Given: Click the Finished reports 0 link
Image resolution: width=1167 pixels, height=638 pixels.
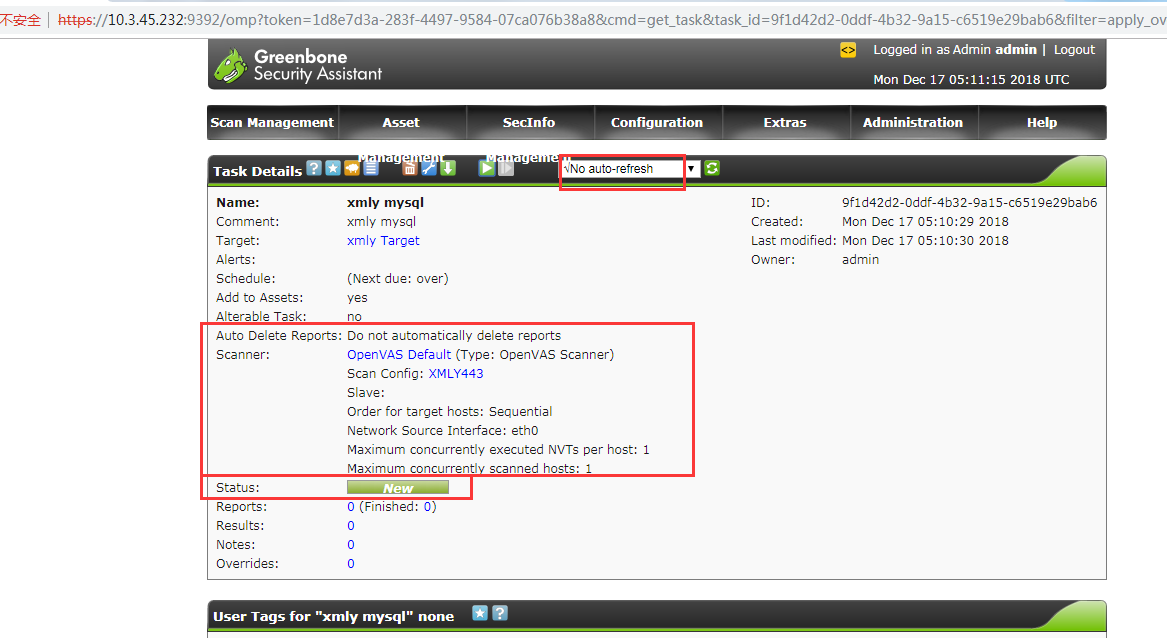Looking at the screenshot, I should point(428,507).
